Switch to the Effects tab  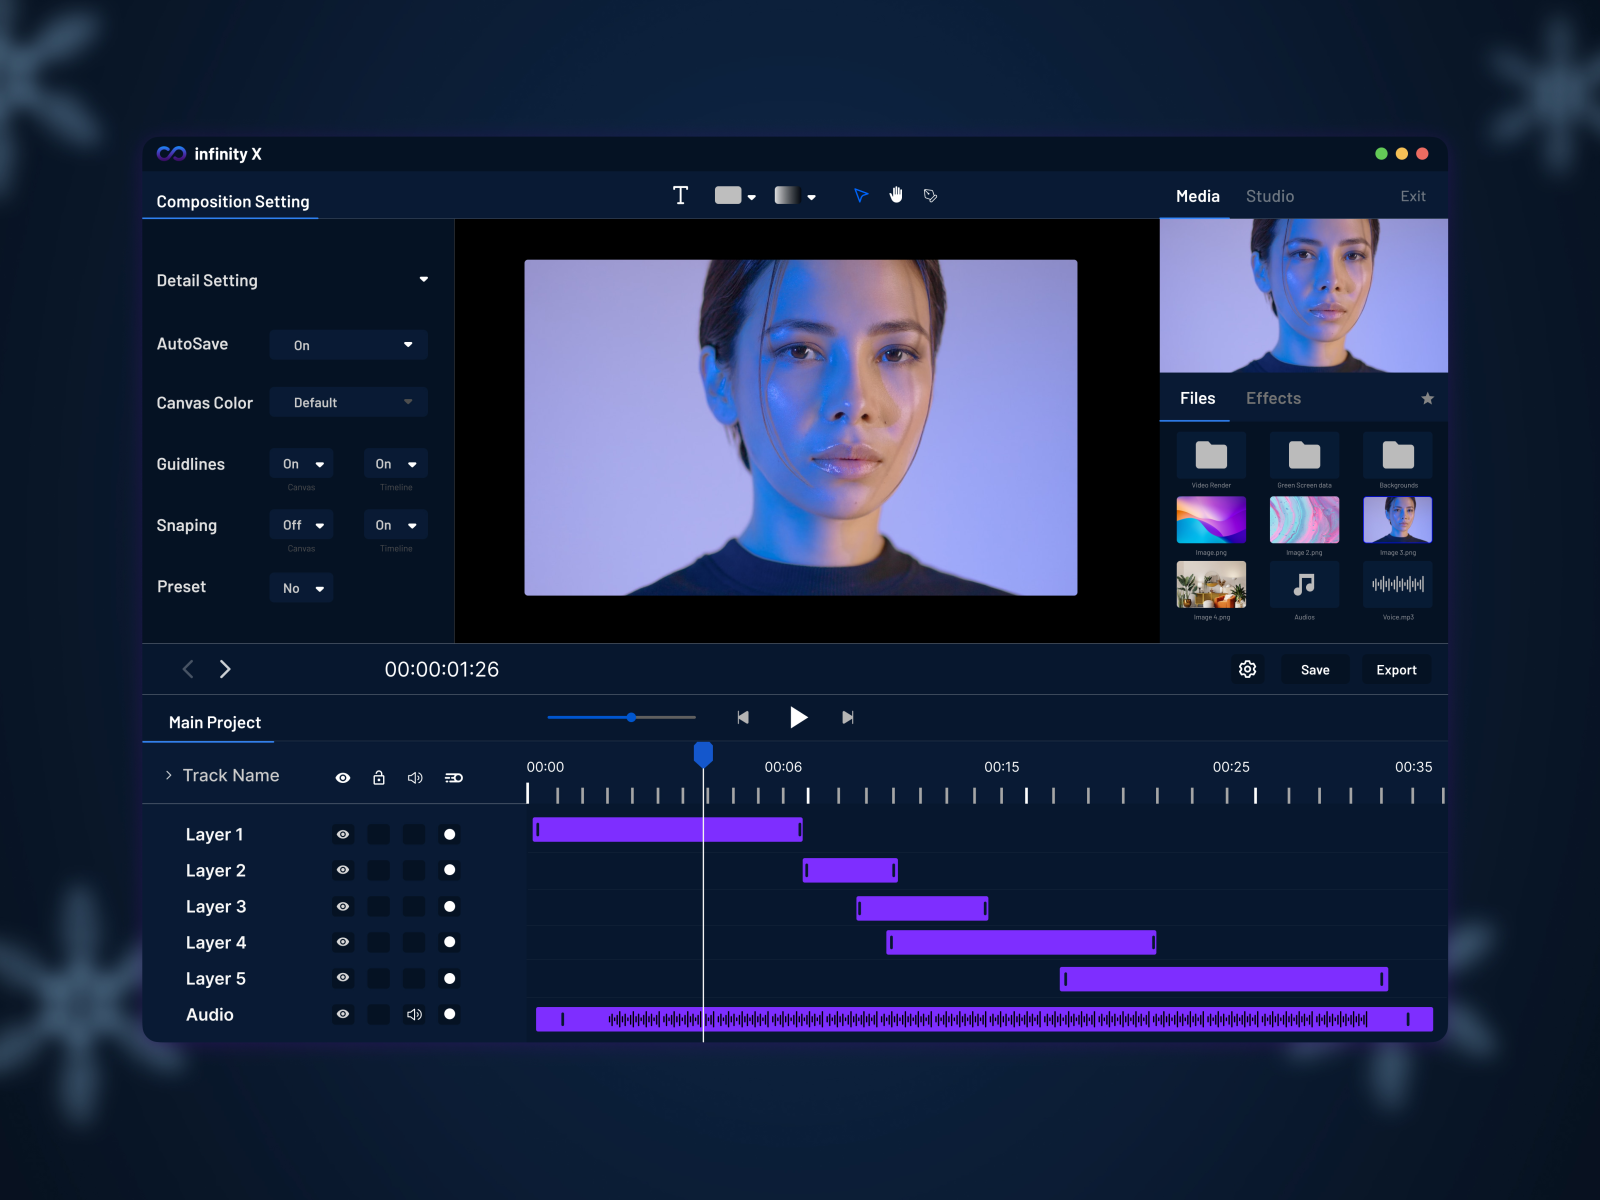(1273, 398)
